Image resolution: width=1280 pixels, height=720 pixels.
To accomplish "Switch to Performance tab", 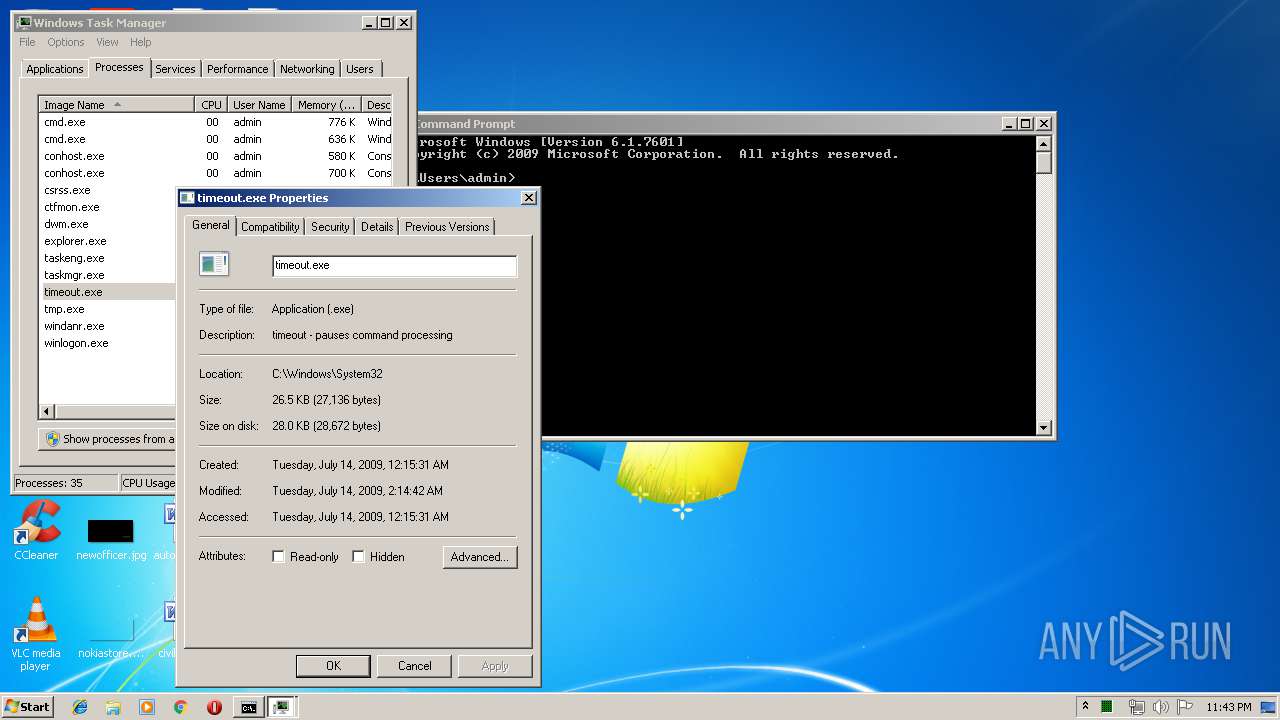I will [238, 69].
